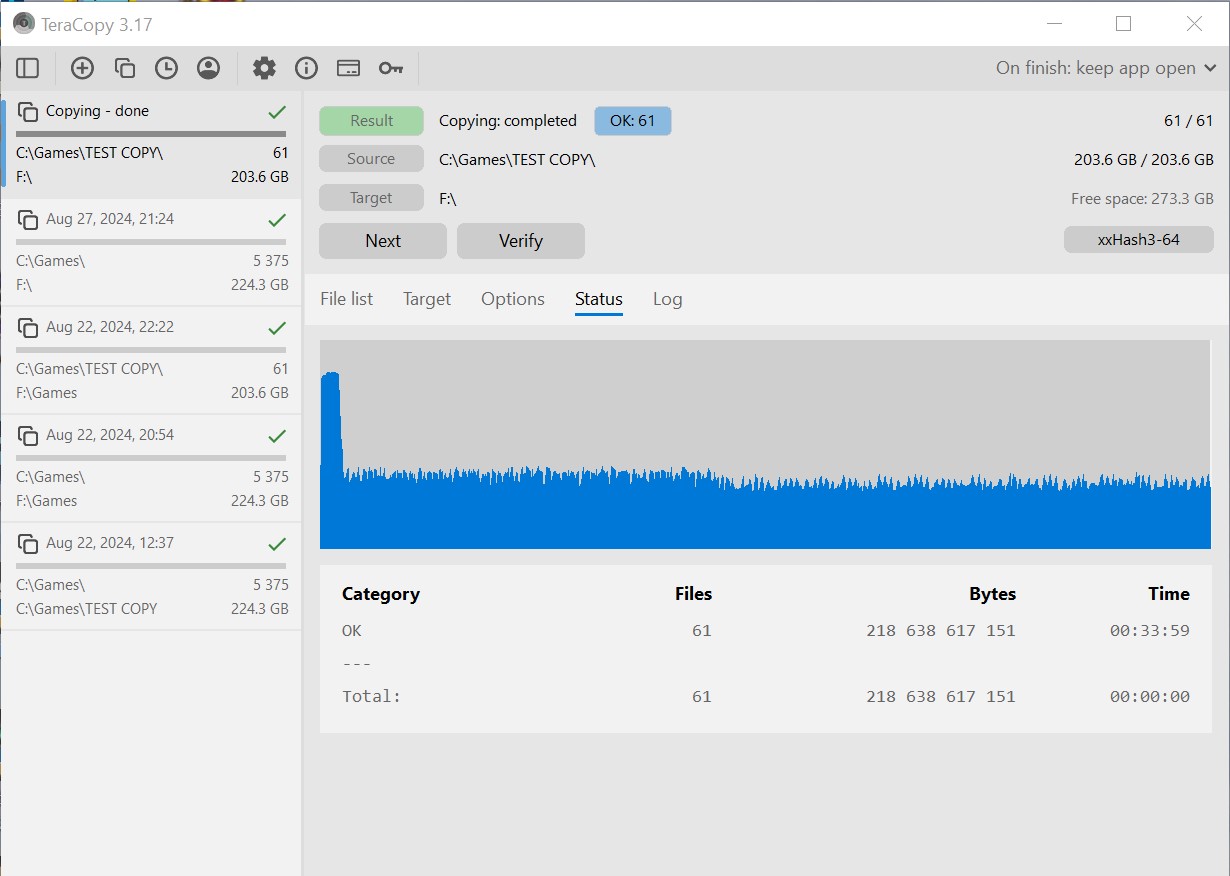Click '203.6 GB / 203.6 GB' size text
Screen dimensions: 1230x876
(x=1144, y=159)
